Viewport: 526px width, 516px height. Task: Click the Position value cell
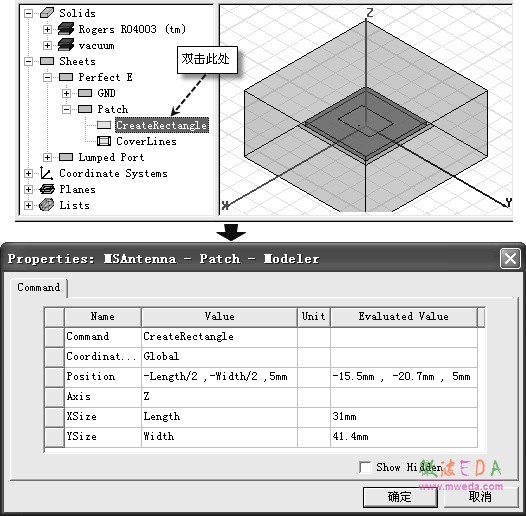pos(219,377)
